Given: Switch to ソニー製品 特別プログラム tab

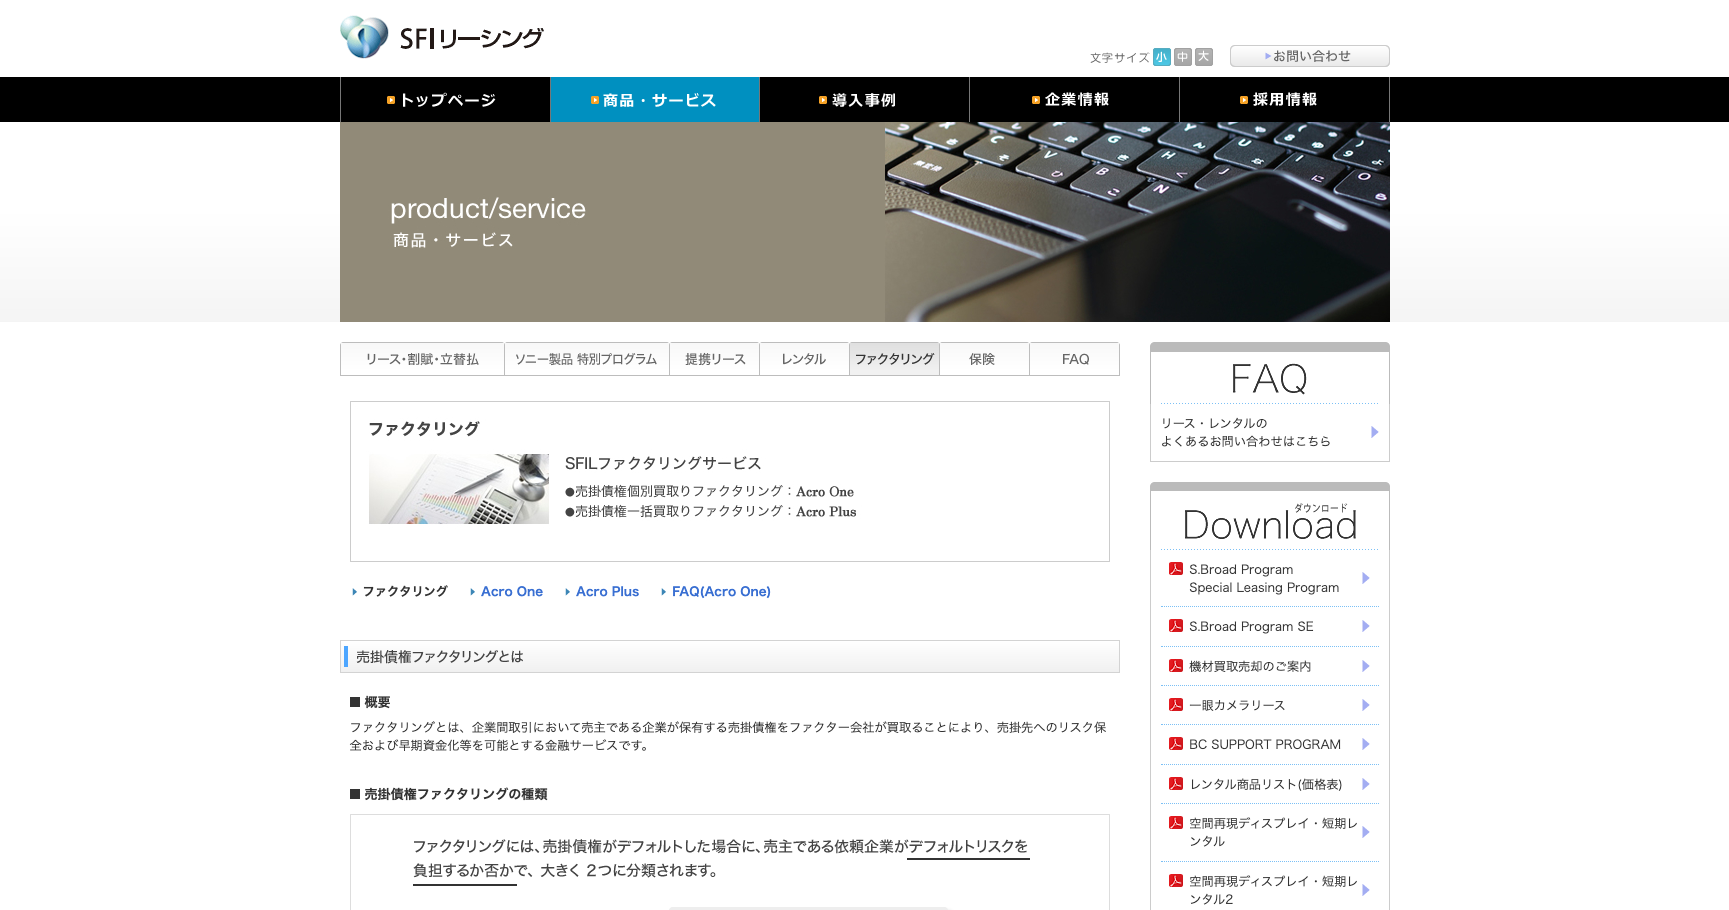Looking at the screenshot, I should [x=586, y=359].
